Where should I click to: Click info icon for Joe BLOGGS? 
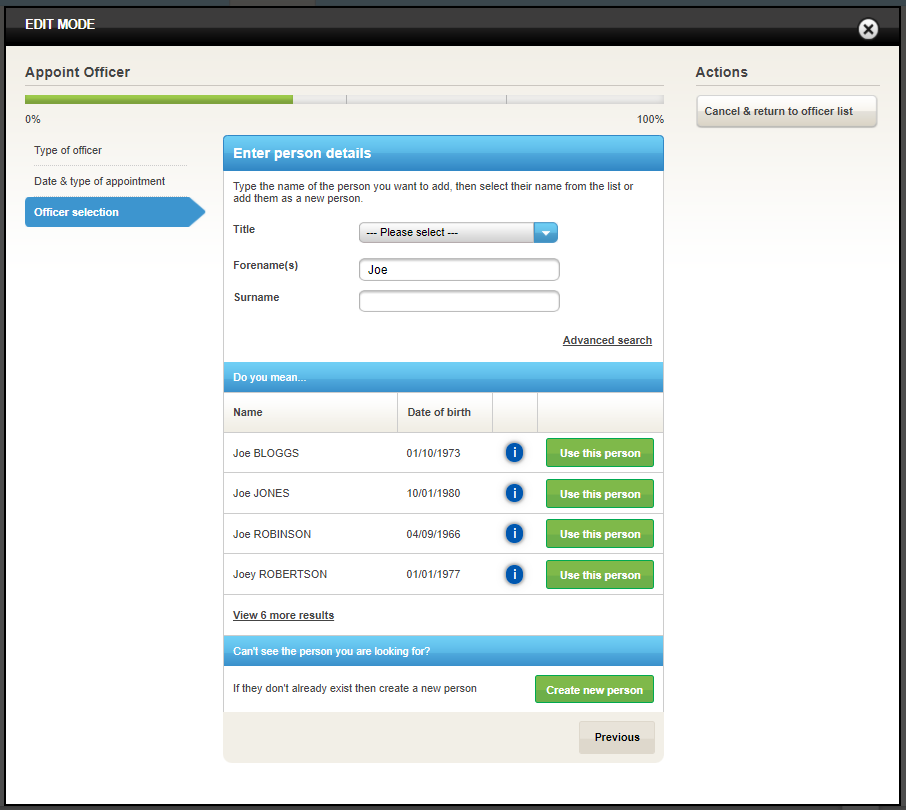coord(514,453)
